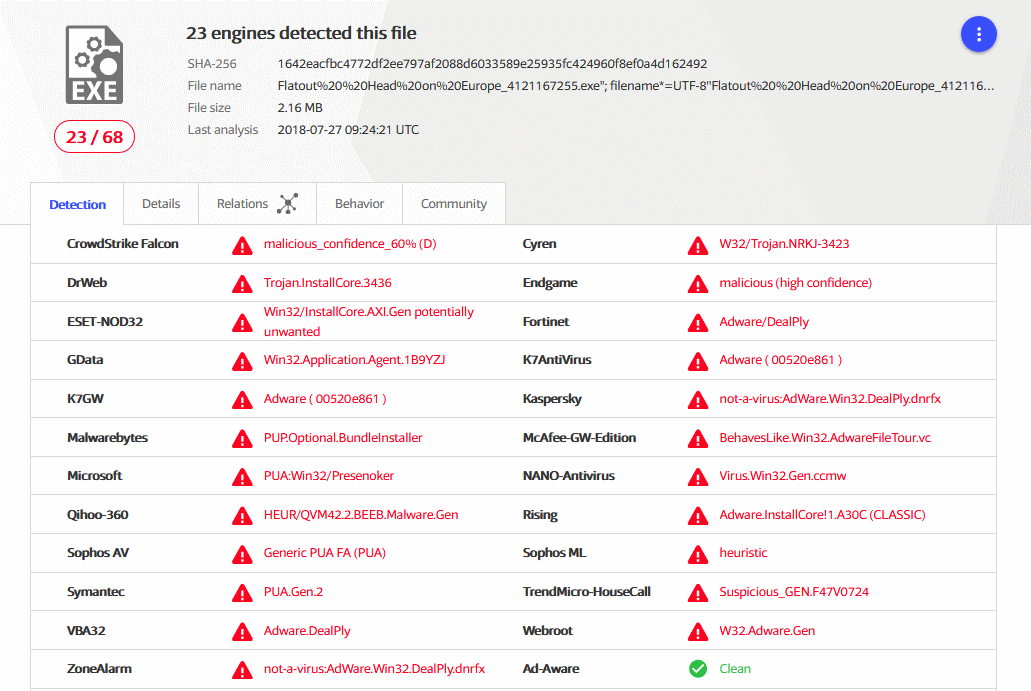Click the Adware.InstallCore!1.A30C (CLASSIC) result
The image size is (1031, 691).
pos(822,515)
